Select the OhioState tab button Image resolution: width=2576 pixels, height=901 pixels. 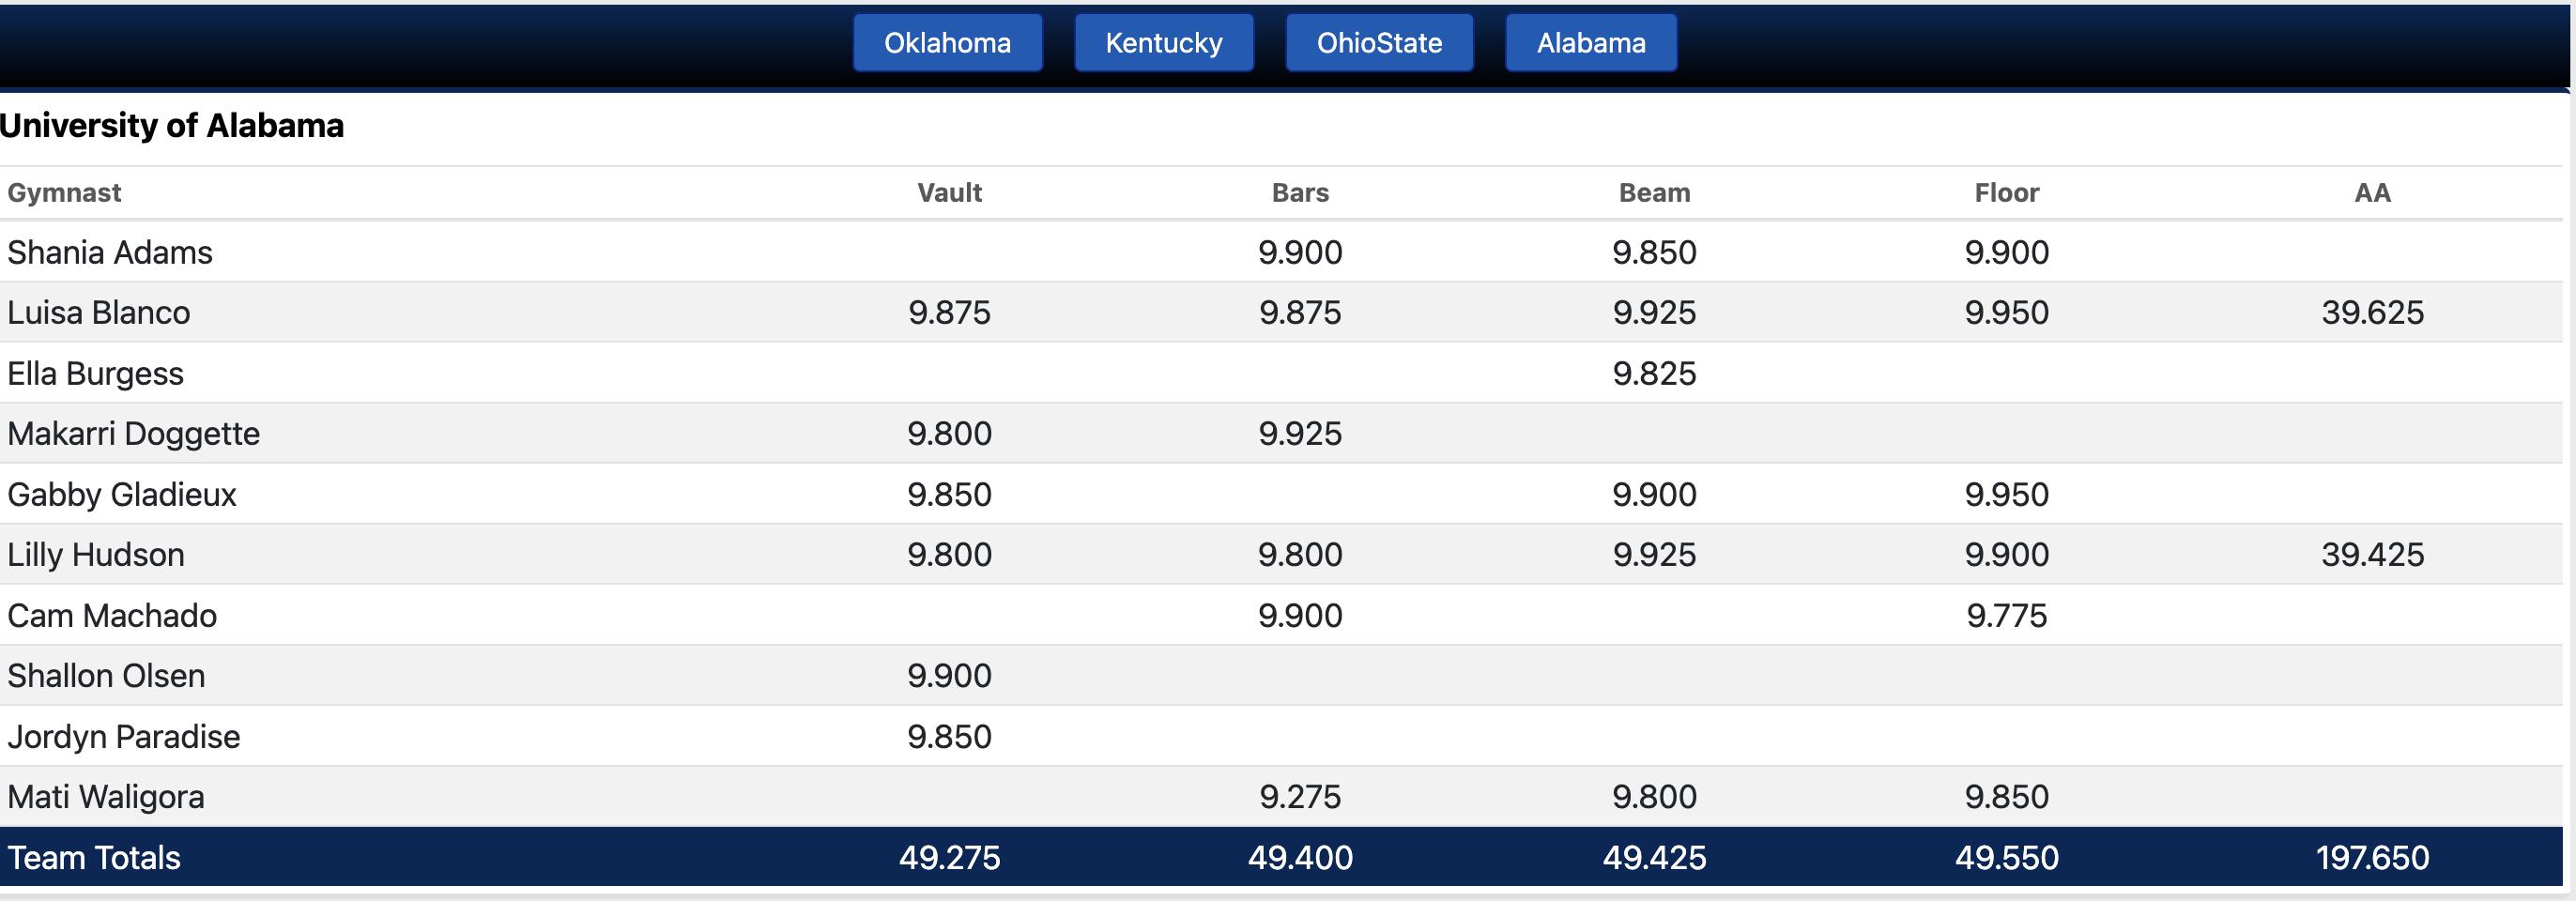tap(1379, 43)
